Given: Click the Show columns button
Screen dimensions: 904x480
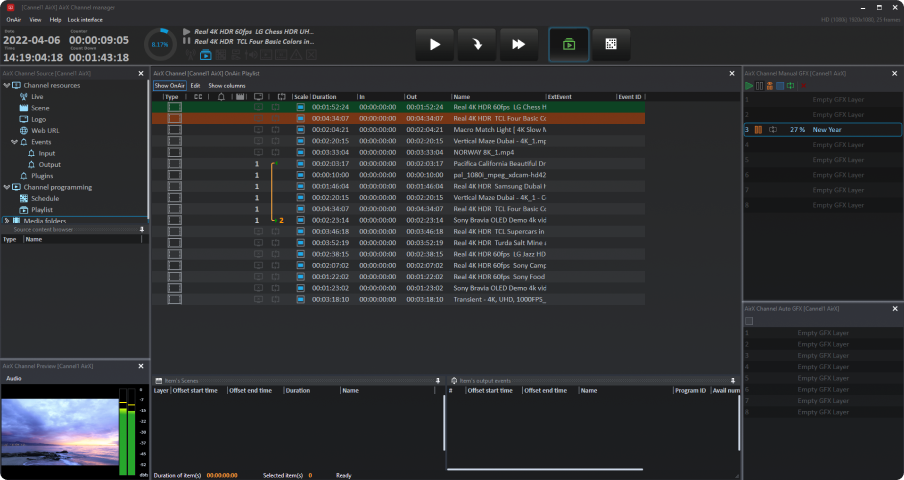Looking at the screenshot, I should click(x=226, y=86).
